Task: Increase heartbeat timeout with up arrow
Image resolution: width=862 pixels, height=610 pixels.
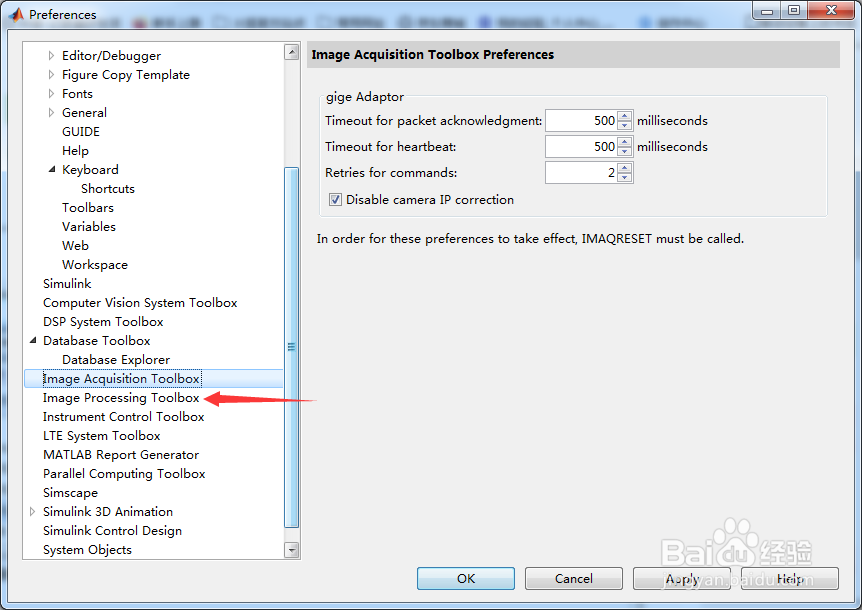Action: pyautogui.click(x=625, y=142)
